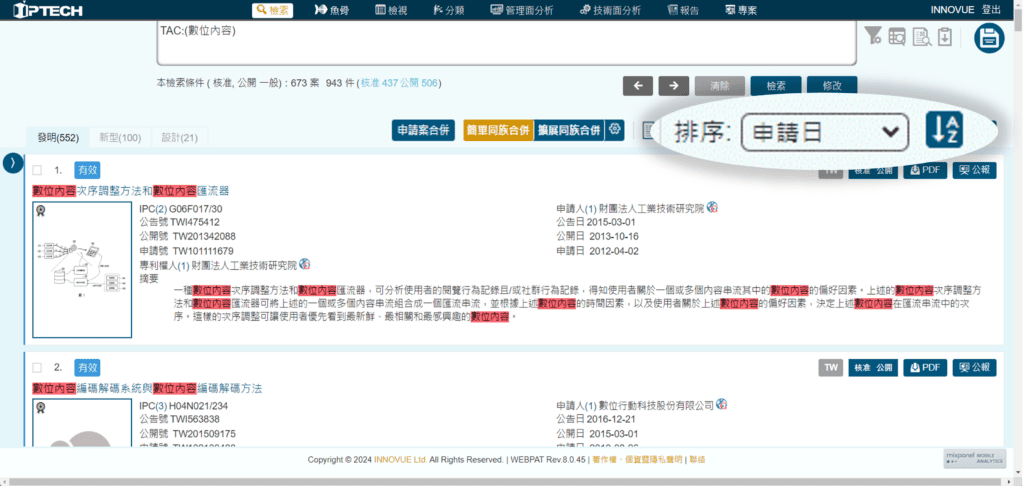Expand the left side panel arrow
The width and height of the screenshot is (1024, 486).
[11, 162]
